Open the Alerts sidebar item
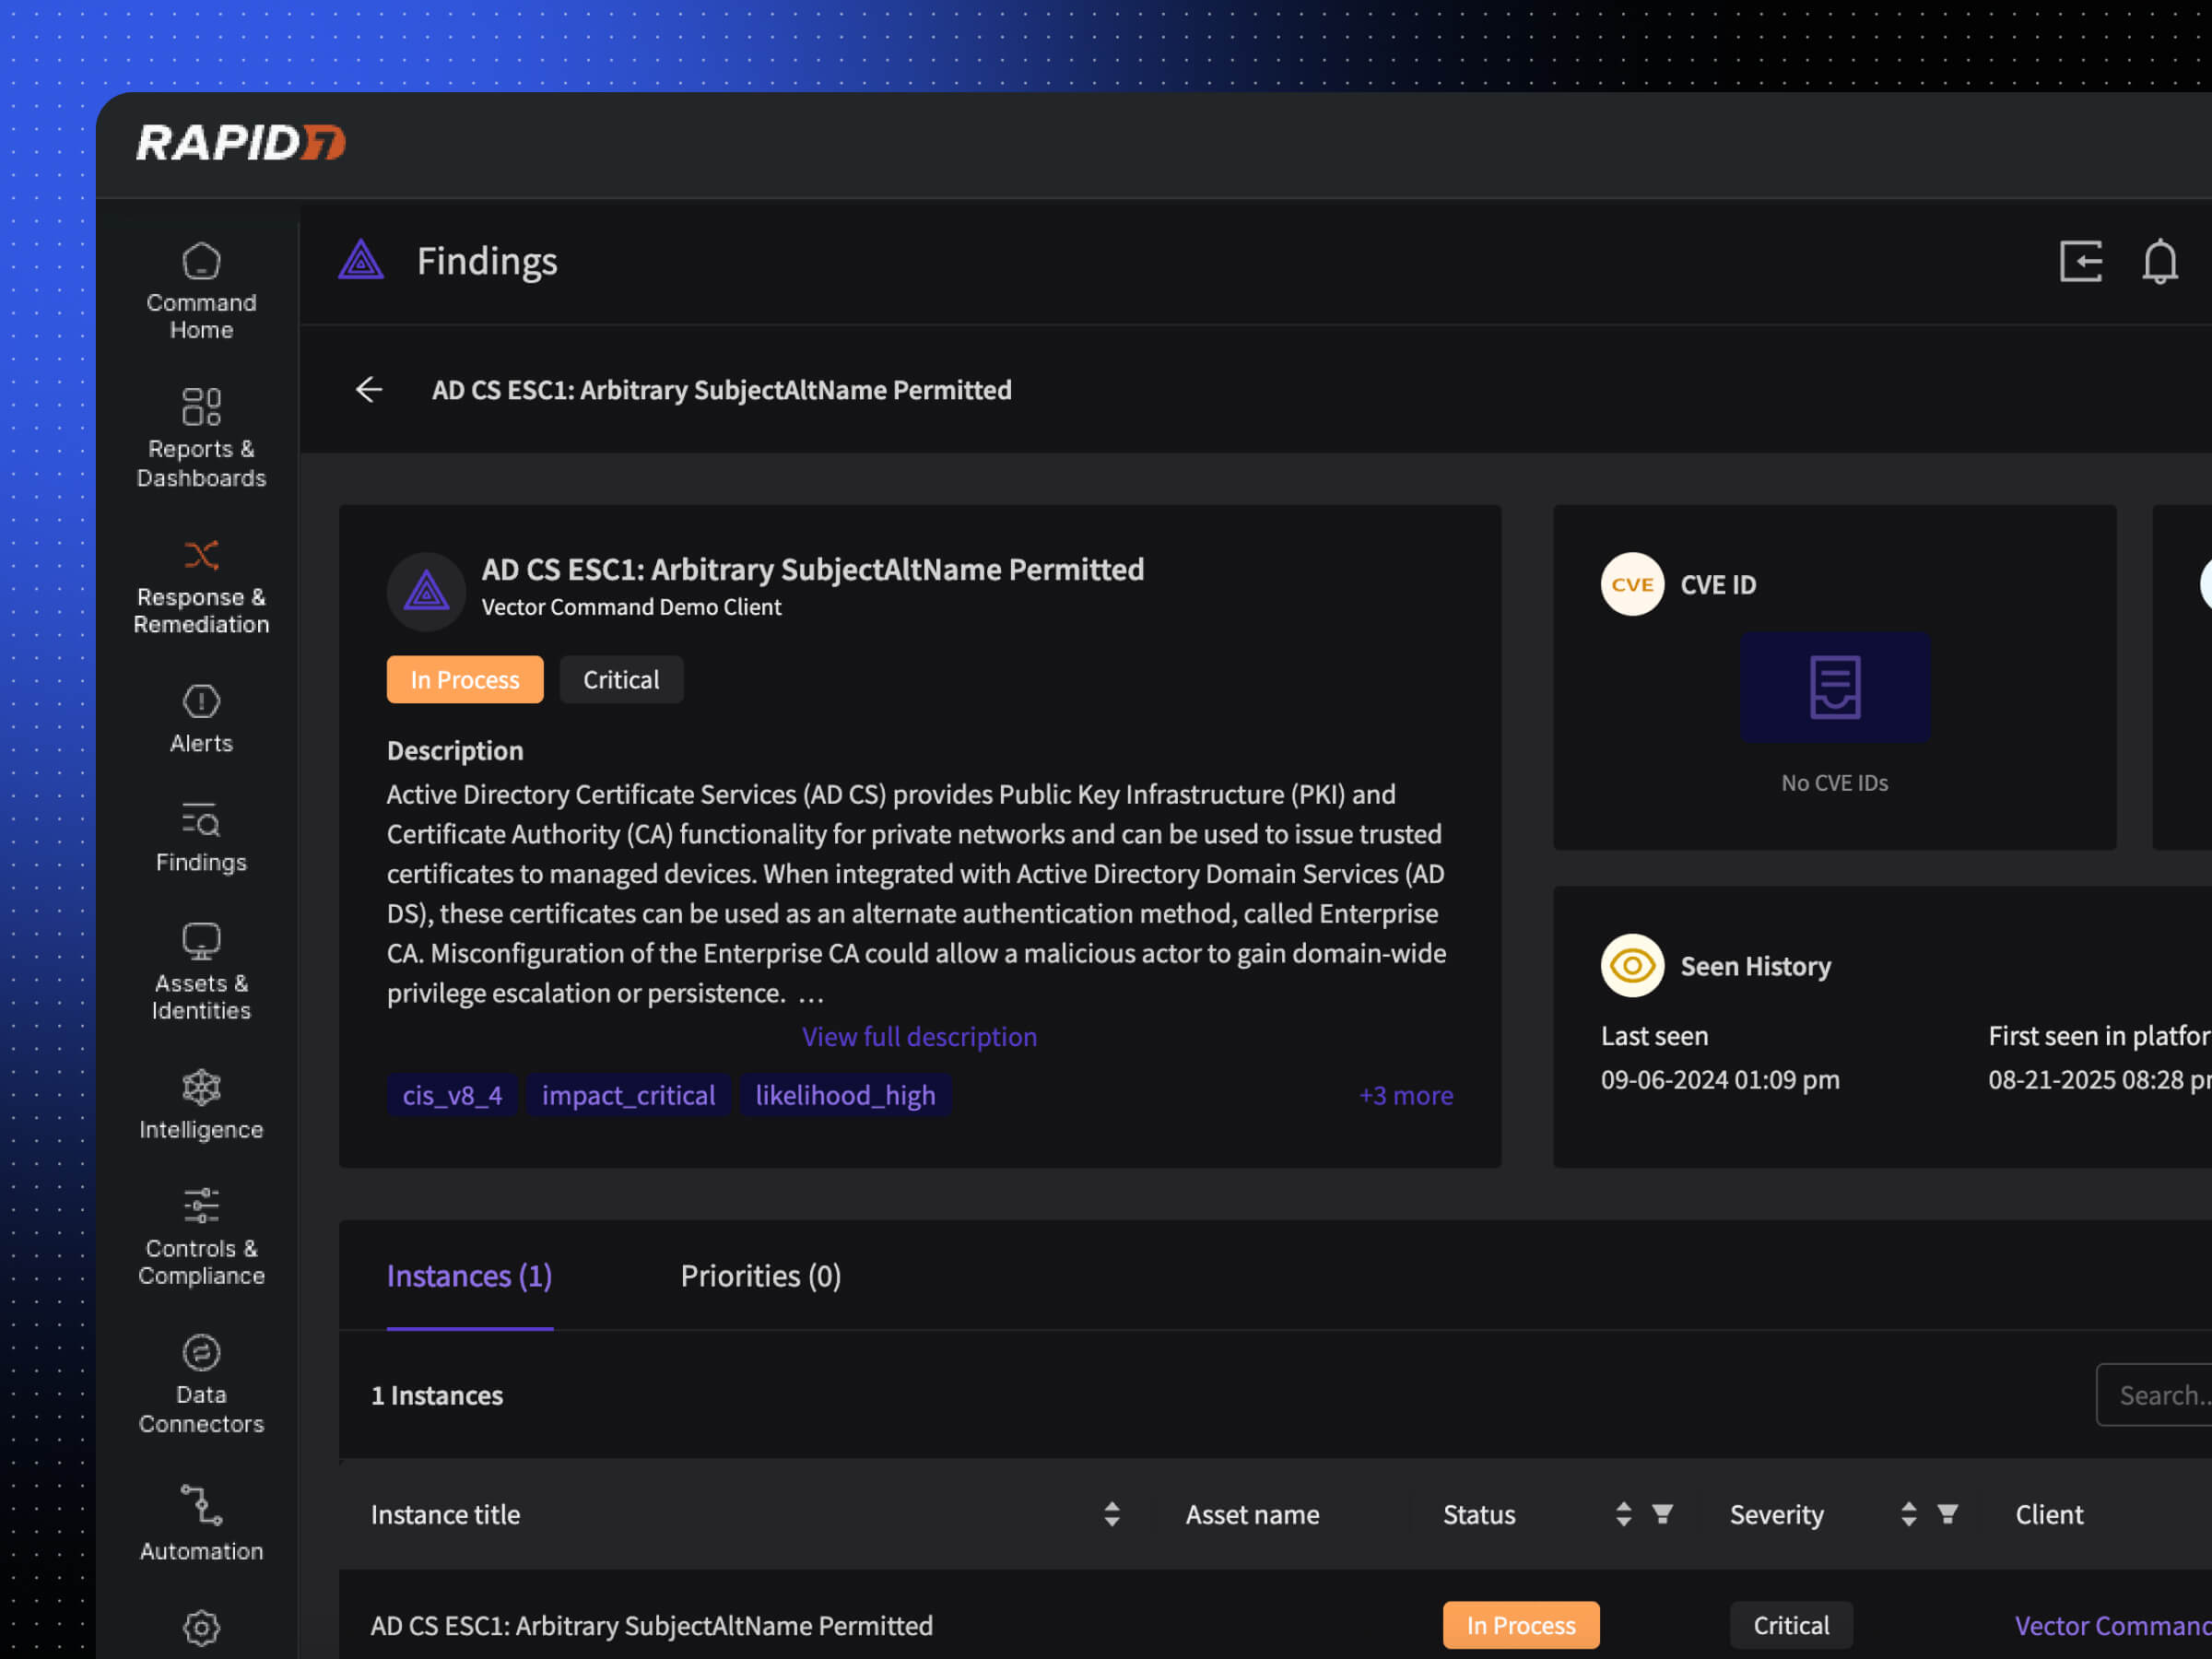This screenshot has width=2212, height=1659. point(201,718)
